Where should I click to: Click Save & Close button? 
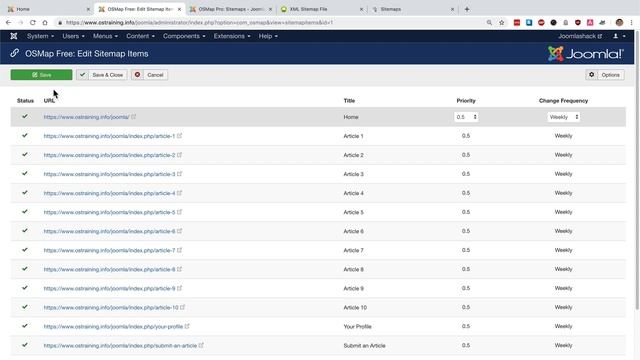coord(102,75)
